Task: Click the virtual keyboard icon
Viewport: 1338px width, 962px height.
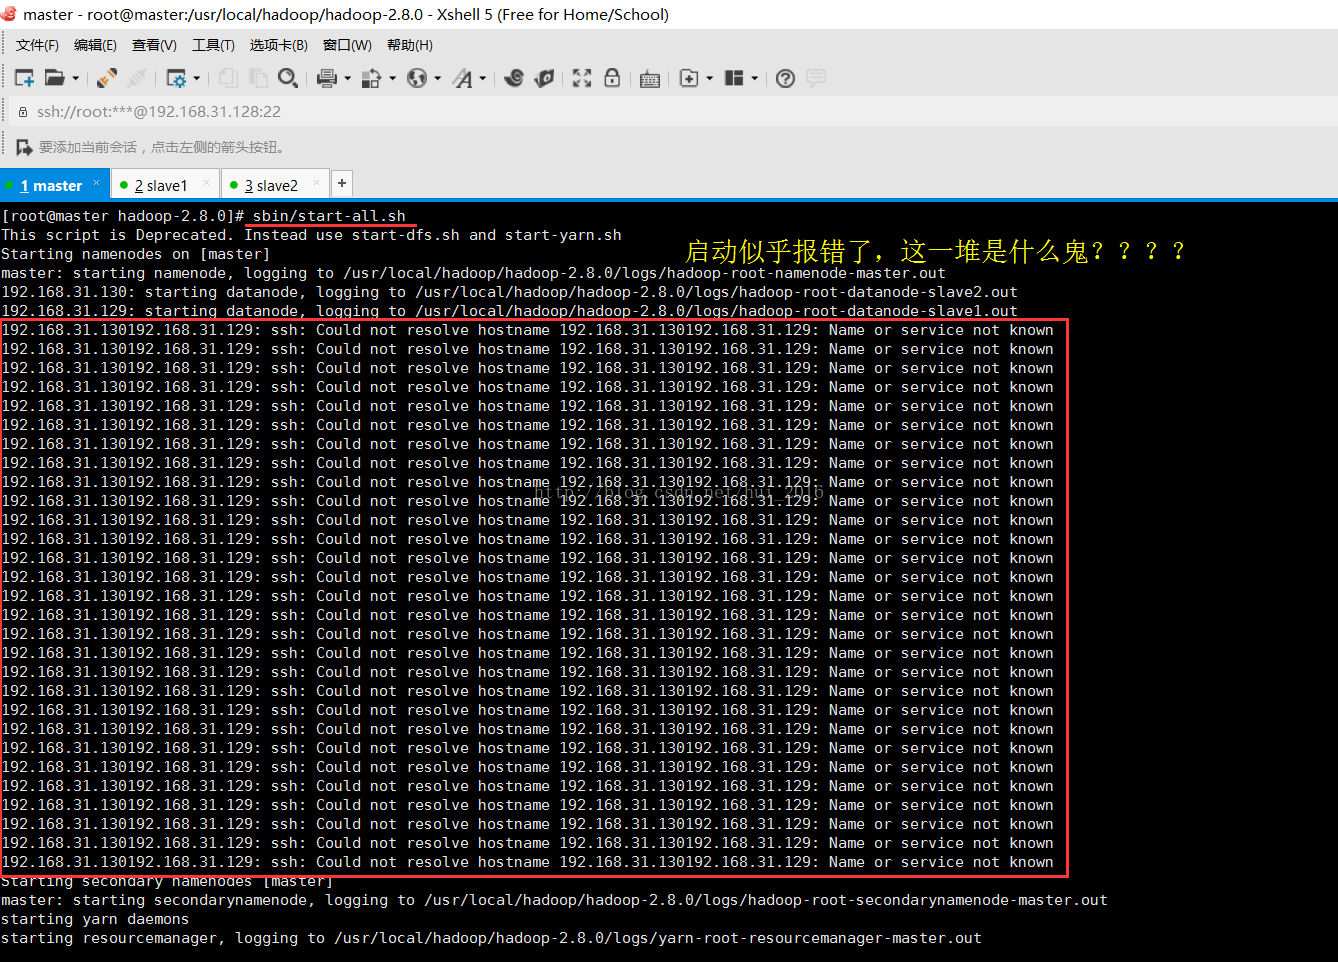Action: tap(650, 79)
